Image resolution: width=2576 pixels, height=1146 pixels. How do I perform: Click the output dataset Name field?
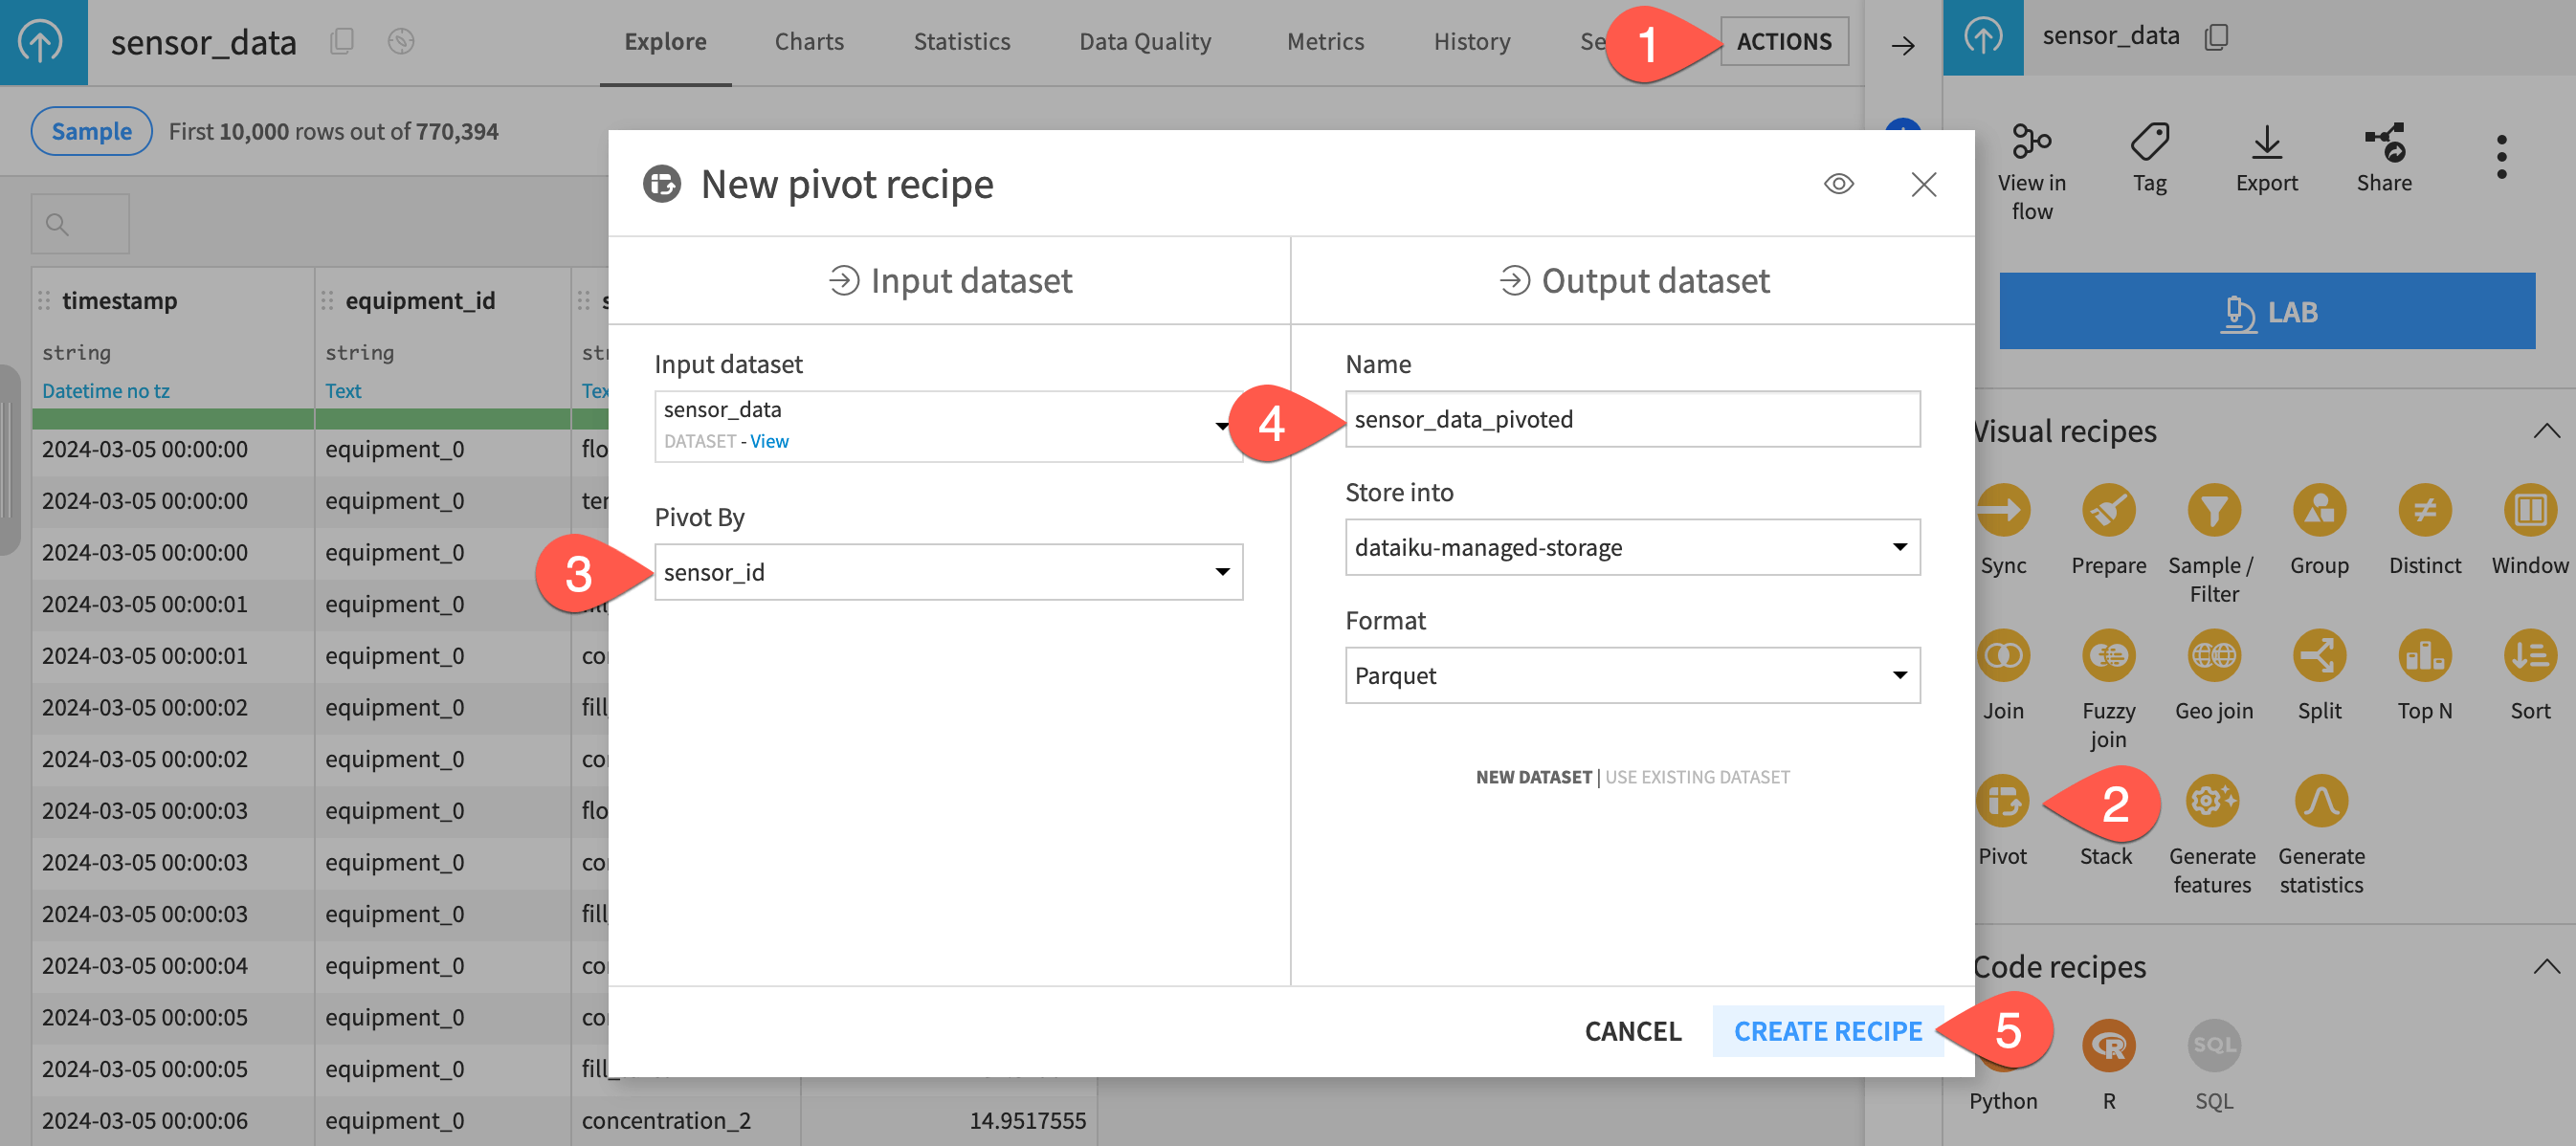pyautogui.click(x=1631, y=419)
